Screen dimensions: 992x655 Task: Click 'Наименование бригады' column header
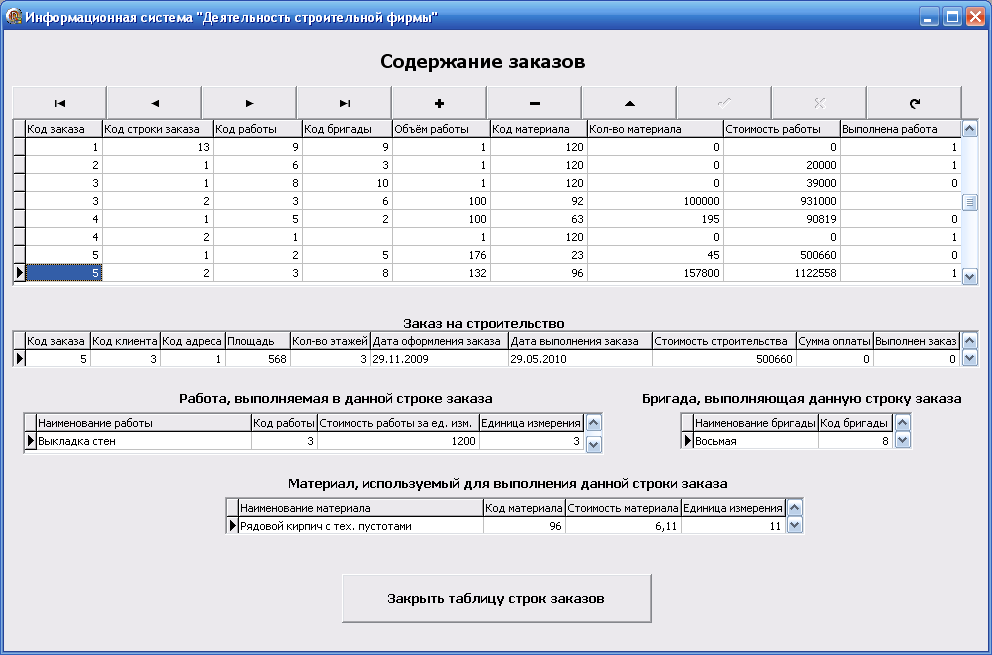click(x=755, y=423)
